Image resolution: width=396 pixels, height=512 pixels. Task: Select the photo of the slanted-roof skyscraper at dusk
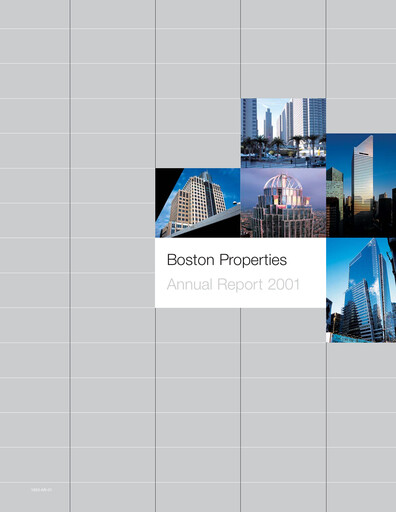pos(361,185)
